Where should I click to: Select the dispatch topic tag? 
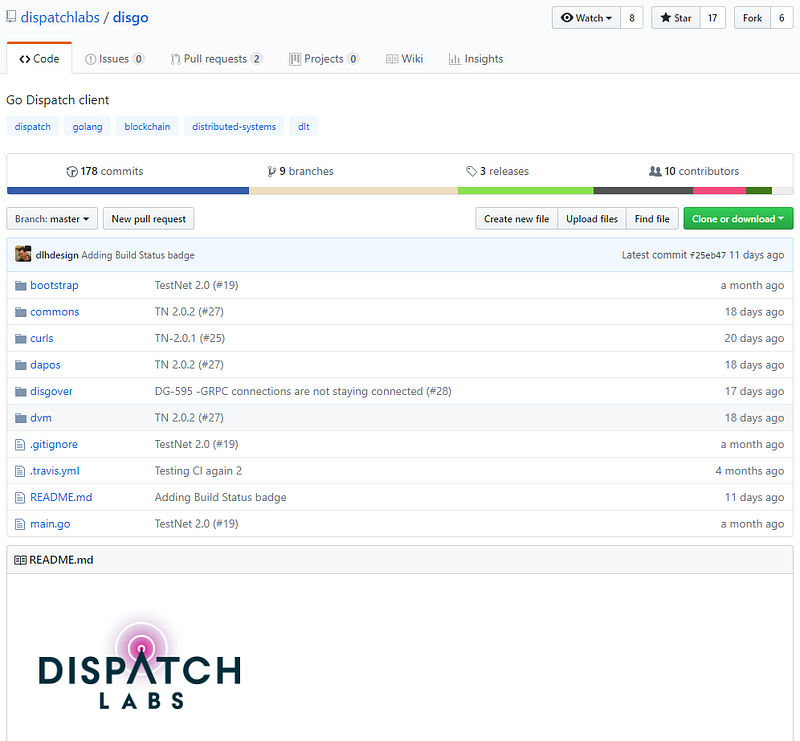click(33, 126)
